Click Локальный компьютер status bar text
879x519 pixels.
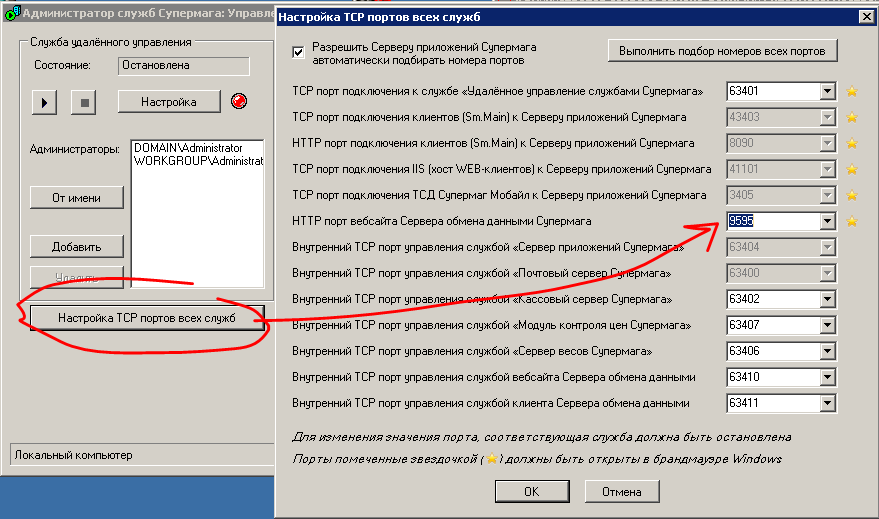pos(73,455)
